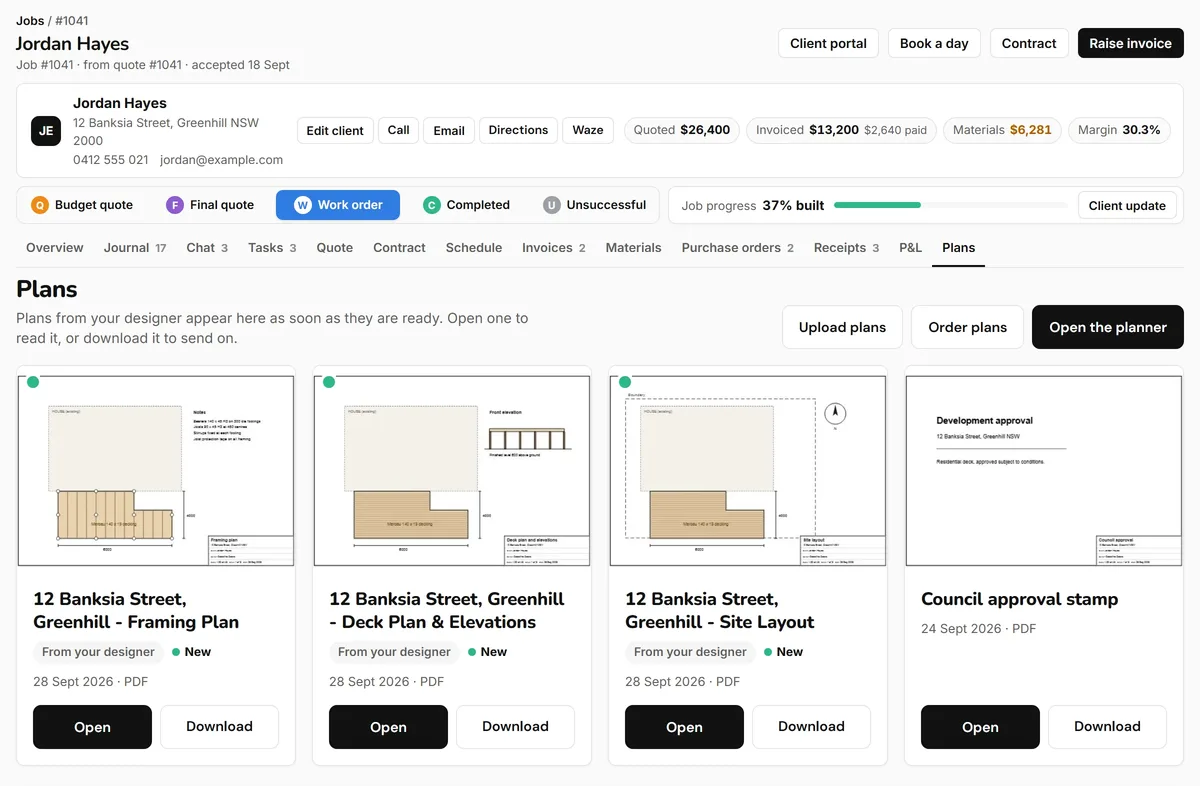The width and height of the screenshot is (1200, 786).
Task: Click Upload plans
Action: (x=842, y=327)
